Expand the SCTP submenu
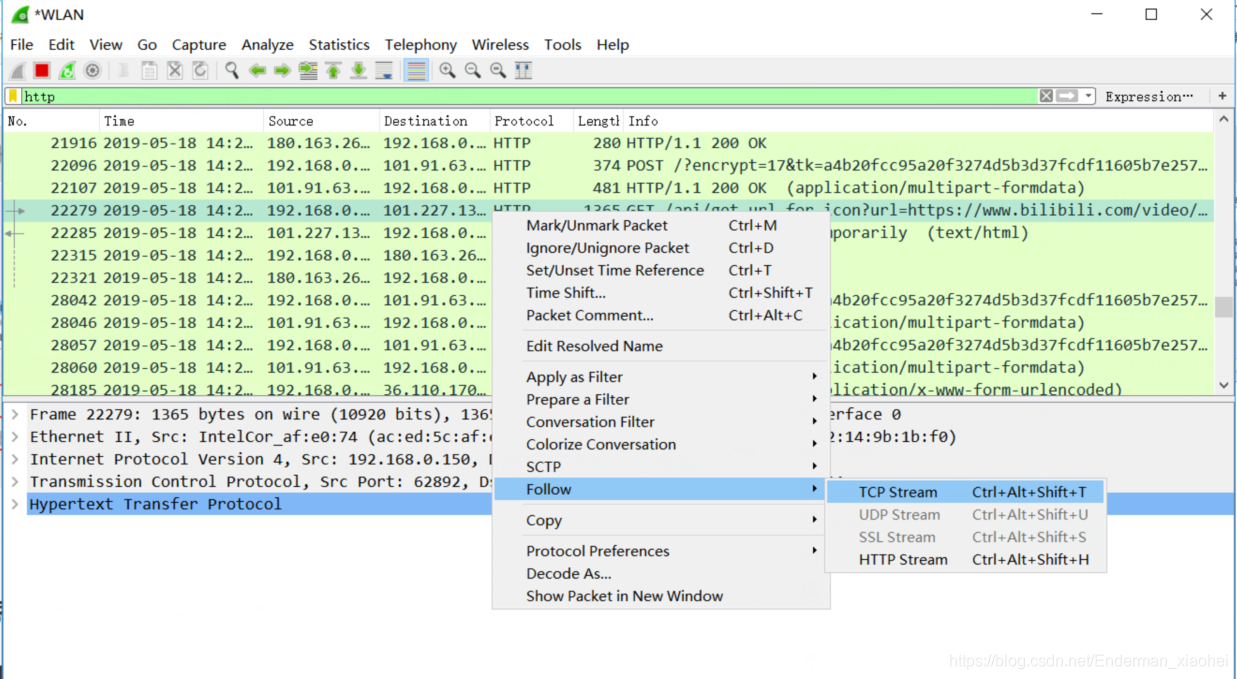Image resolution: width=1237 pixels, height=679 pixels. pyautogui.click(x=661, y=467)
